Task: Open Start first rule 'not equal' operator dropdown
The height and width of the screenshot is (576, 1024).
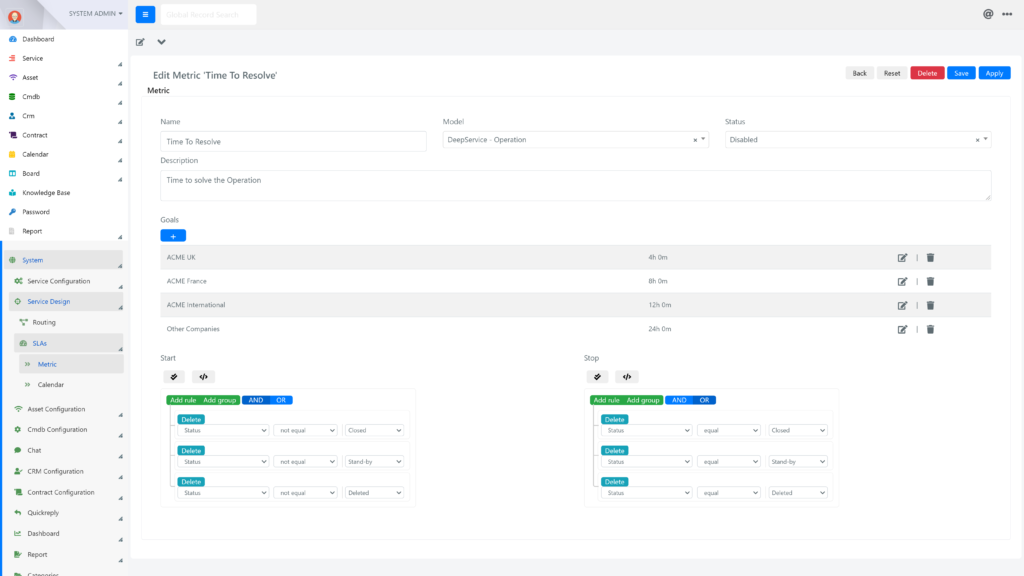Action: pyautogui.click(x=306, y=430)
